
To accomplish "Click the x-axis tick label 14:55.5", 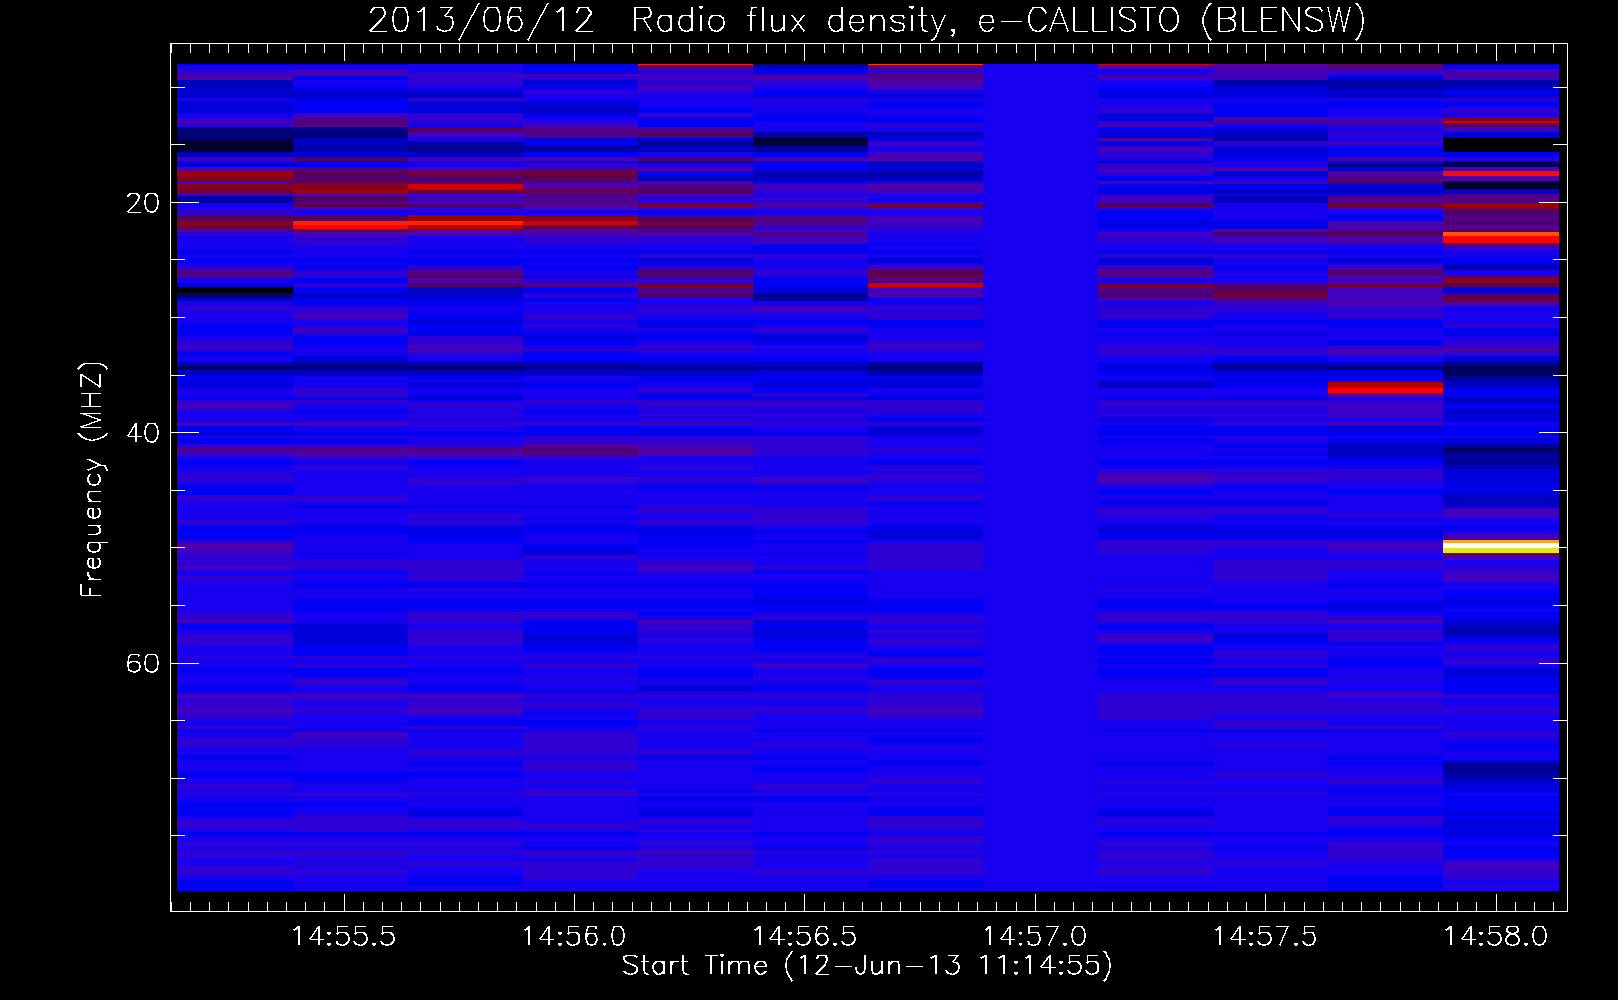I will [344, 937].
